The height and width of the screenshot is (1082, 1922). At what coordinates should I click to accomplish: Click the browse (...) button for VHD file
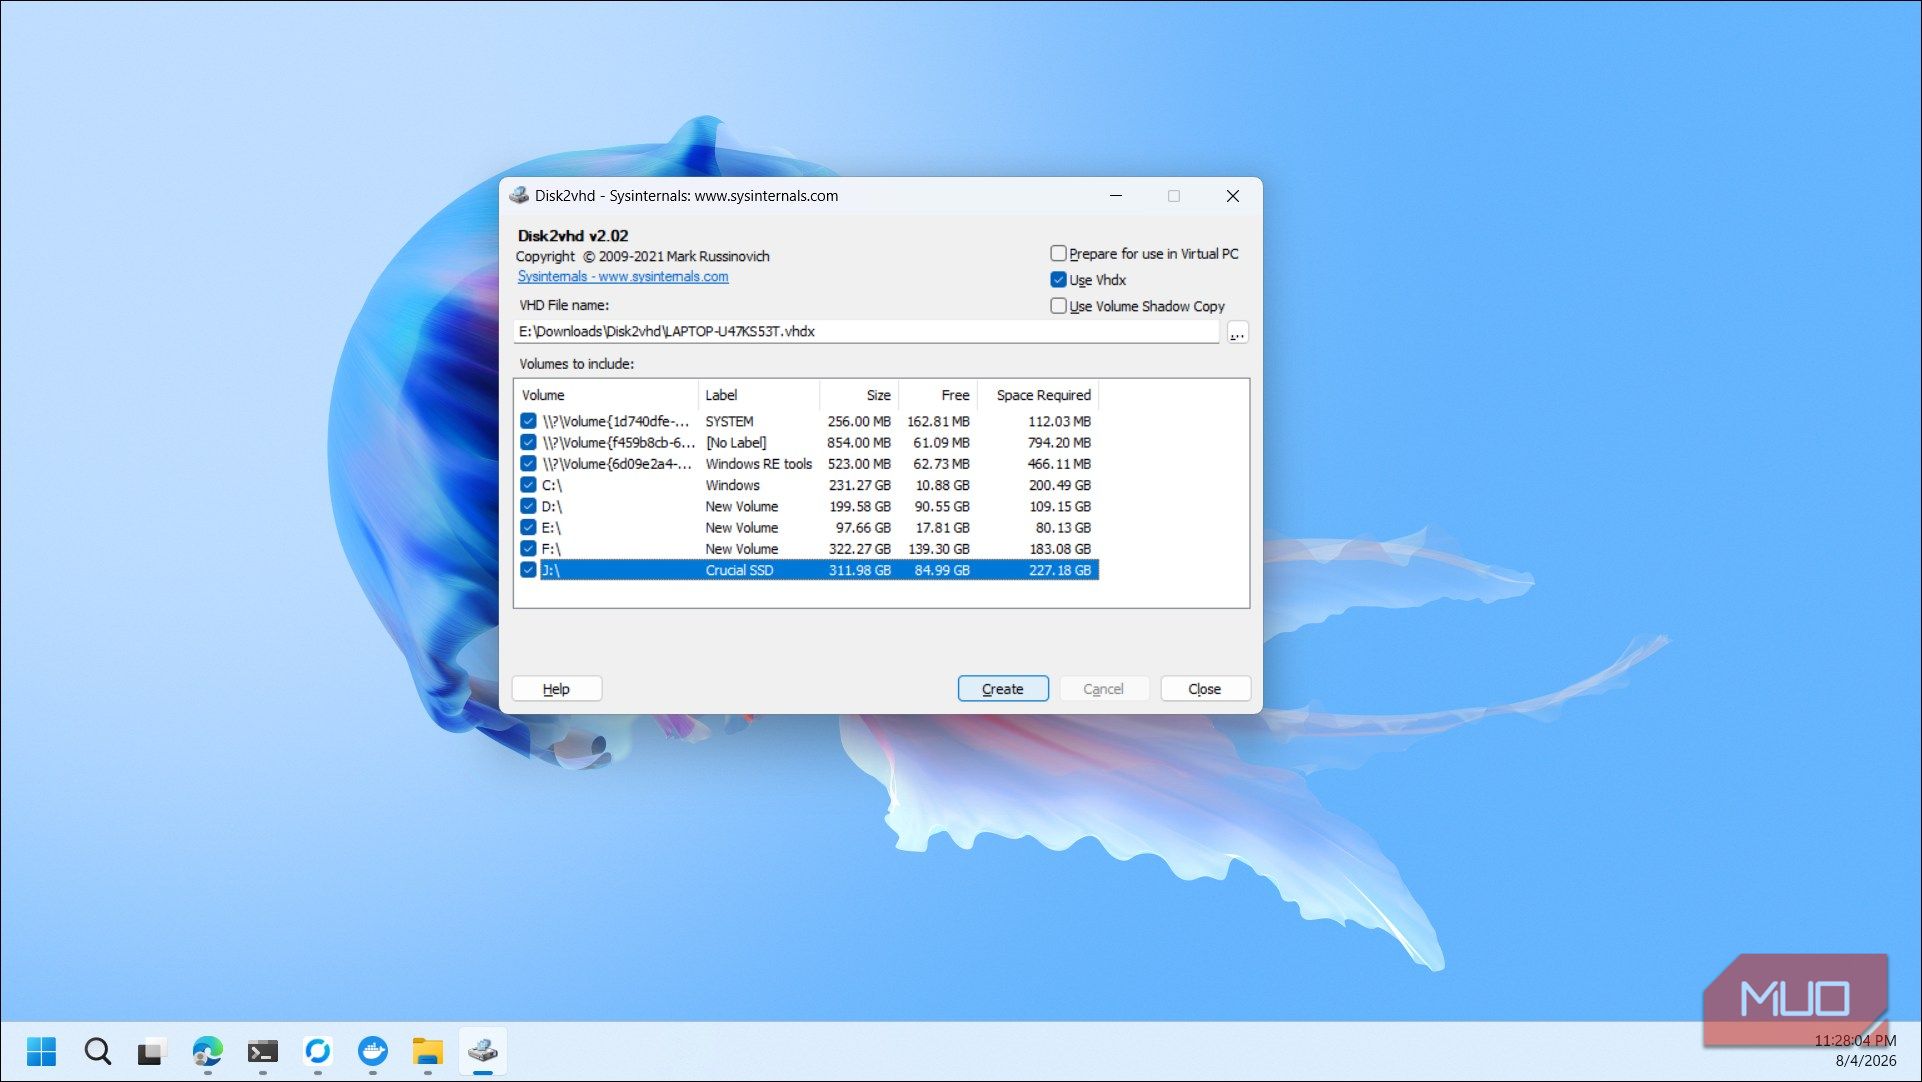1237,332
